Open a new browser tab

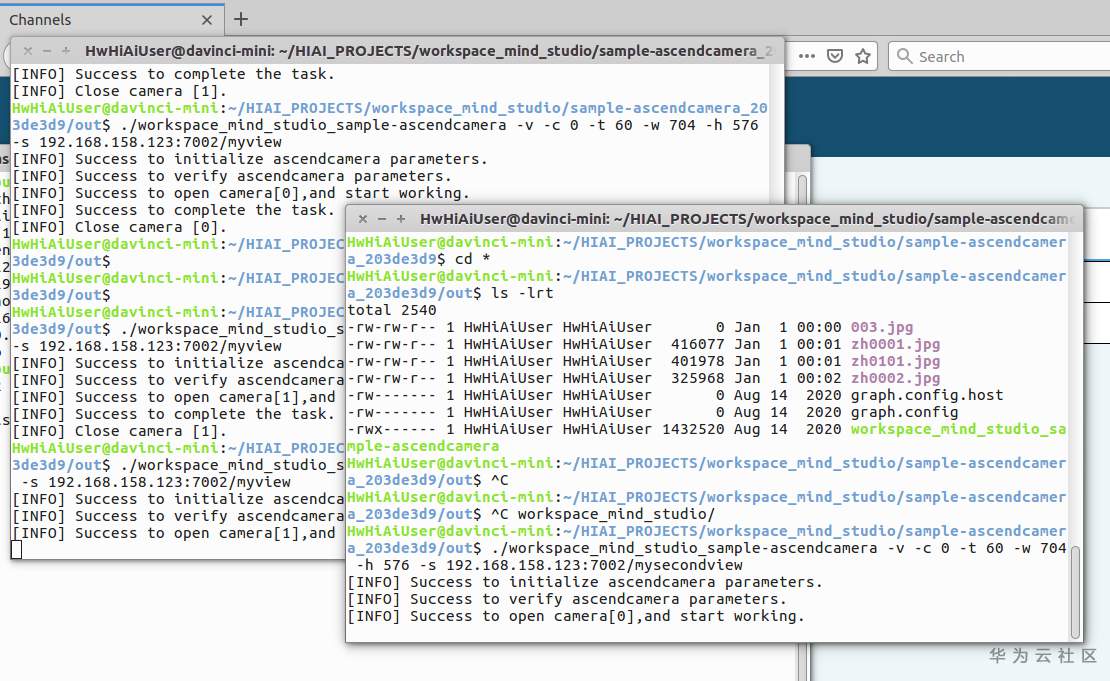[x=241, y=19]
